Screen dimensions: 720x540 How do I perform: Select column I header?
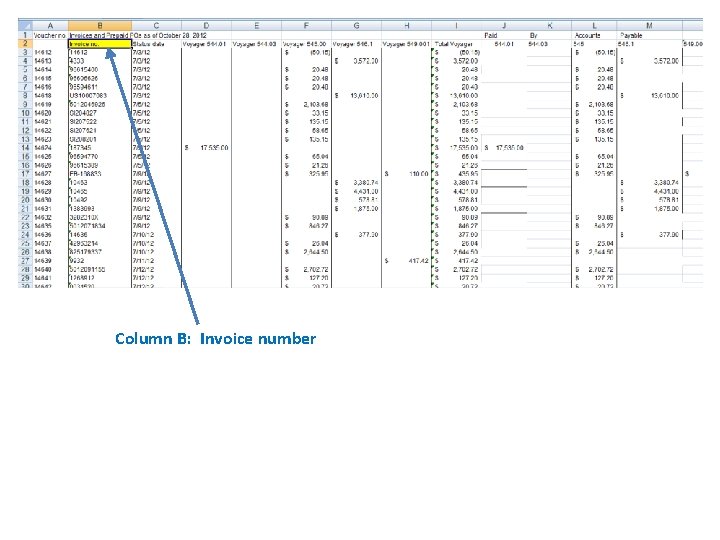coord(456,26)
